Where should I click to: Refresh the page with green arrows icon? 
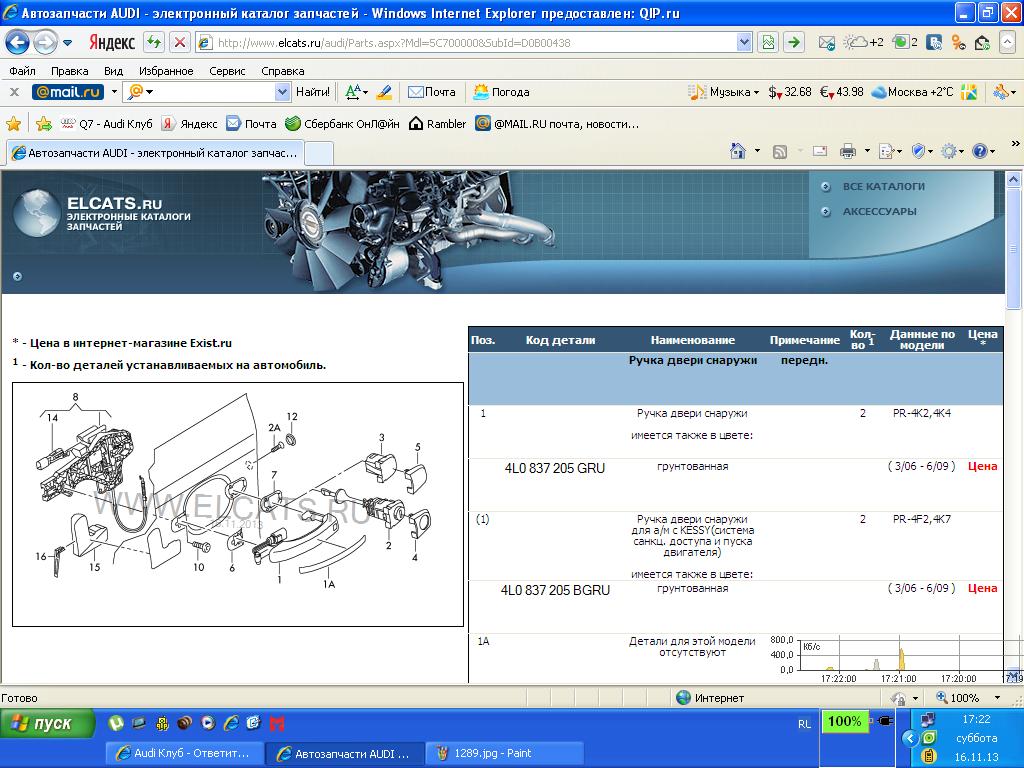154,43
